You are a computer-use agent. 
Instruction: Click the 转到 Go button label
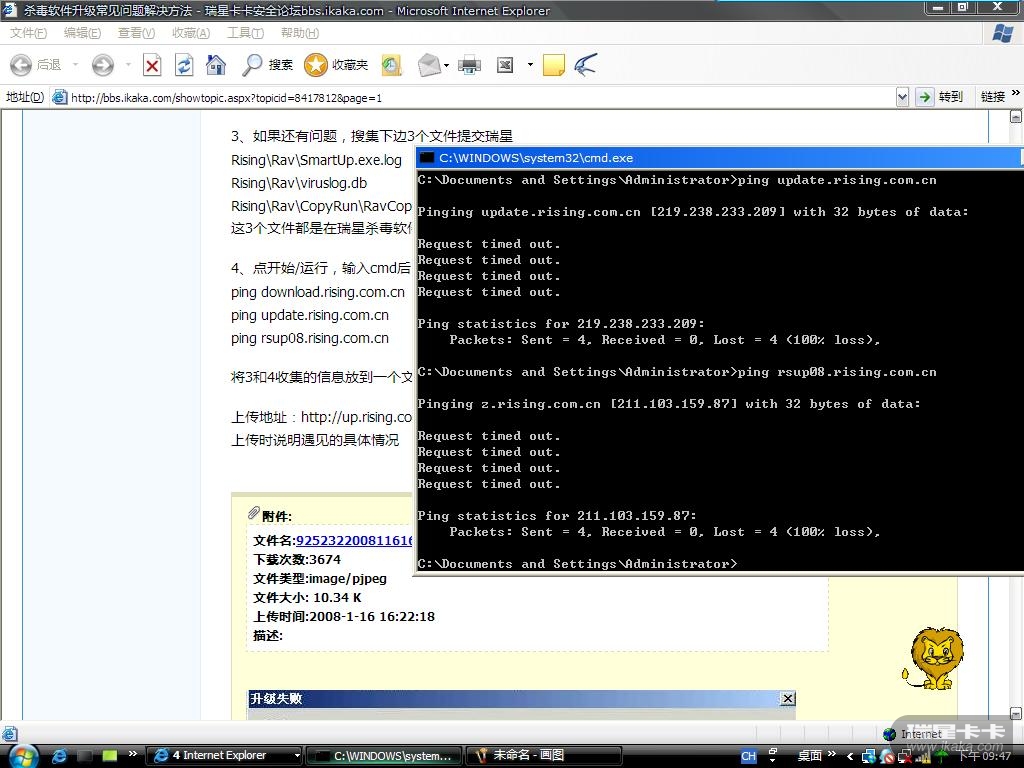(951, 97)
